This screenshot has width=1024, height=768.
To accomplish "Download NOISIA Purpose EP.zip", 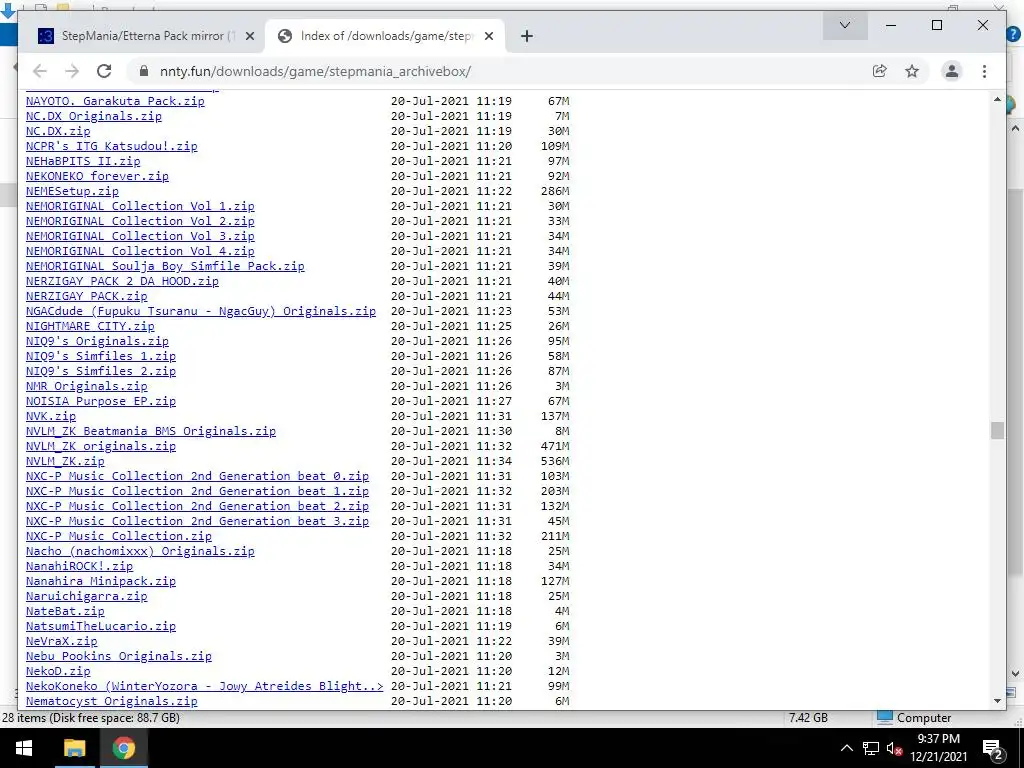I will click(101, 402).
